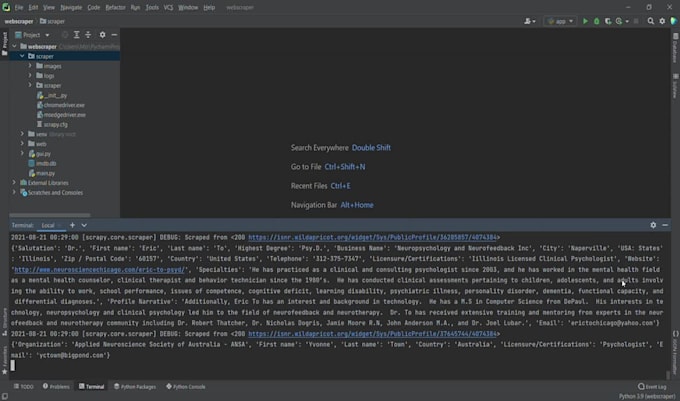680x401 pixels.
Task: Collapse the selected scraper folder
Action: coord(22,56)
